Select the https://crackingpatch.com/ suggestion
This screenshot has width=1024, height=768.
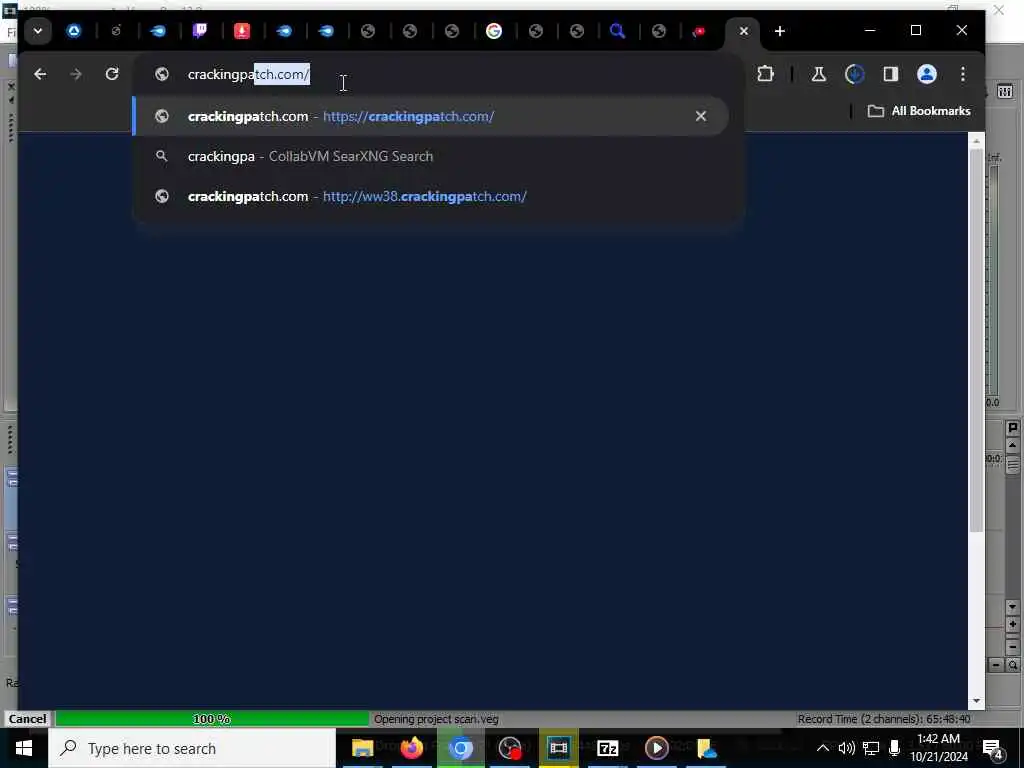click(x=431, y=116)
